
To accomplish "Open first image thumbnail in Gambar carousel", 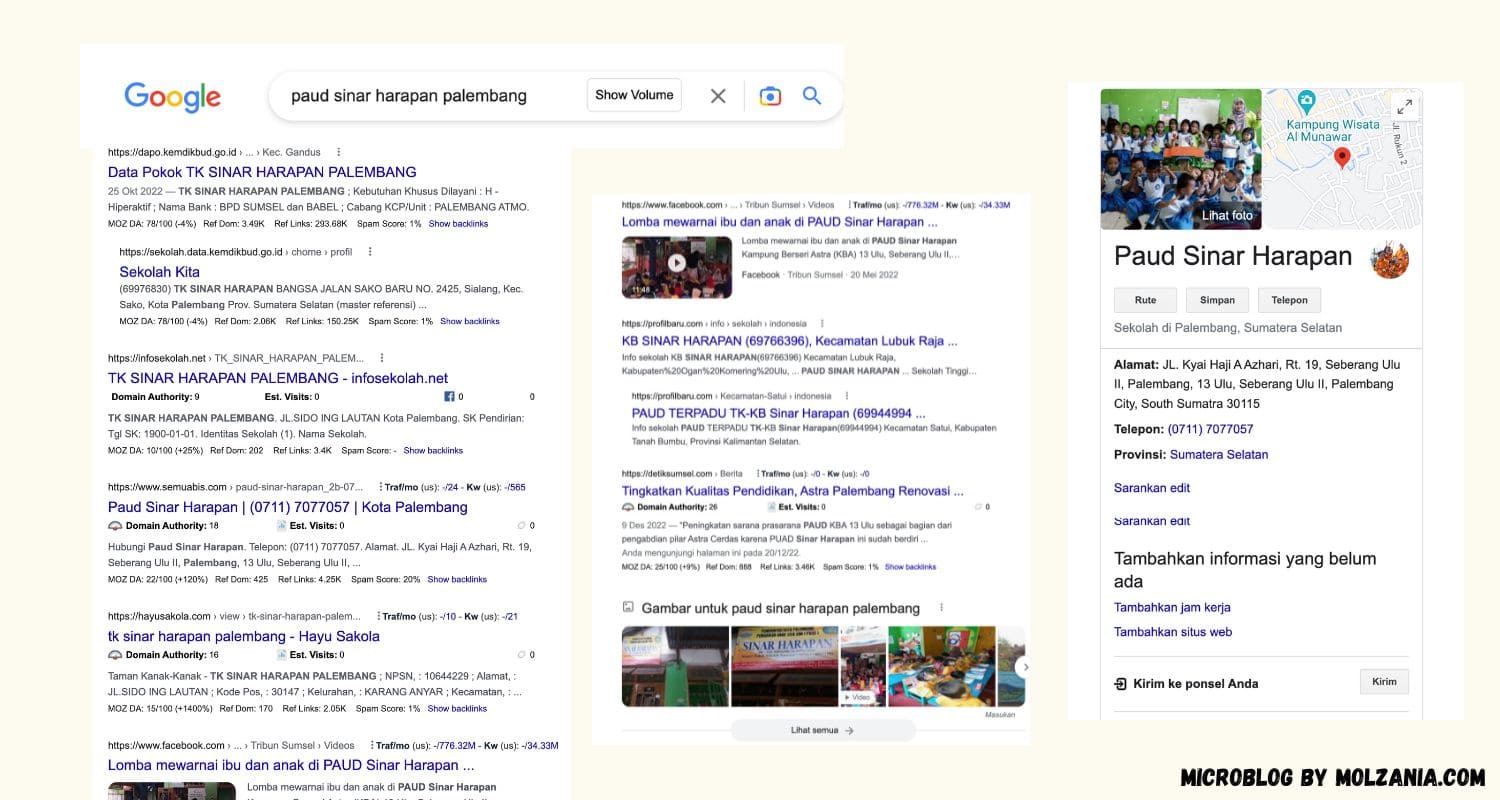I will pos(674,666).
